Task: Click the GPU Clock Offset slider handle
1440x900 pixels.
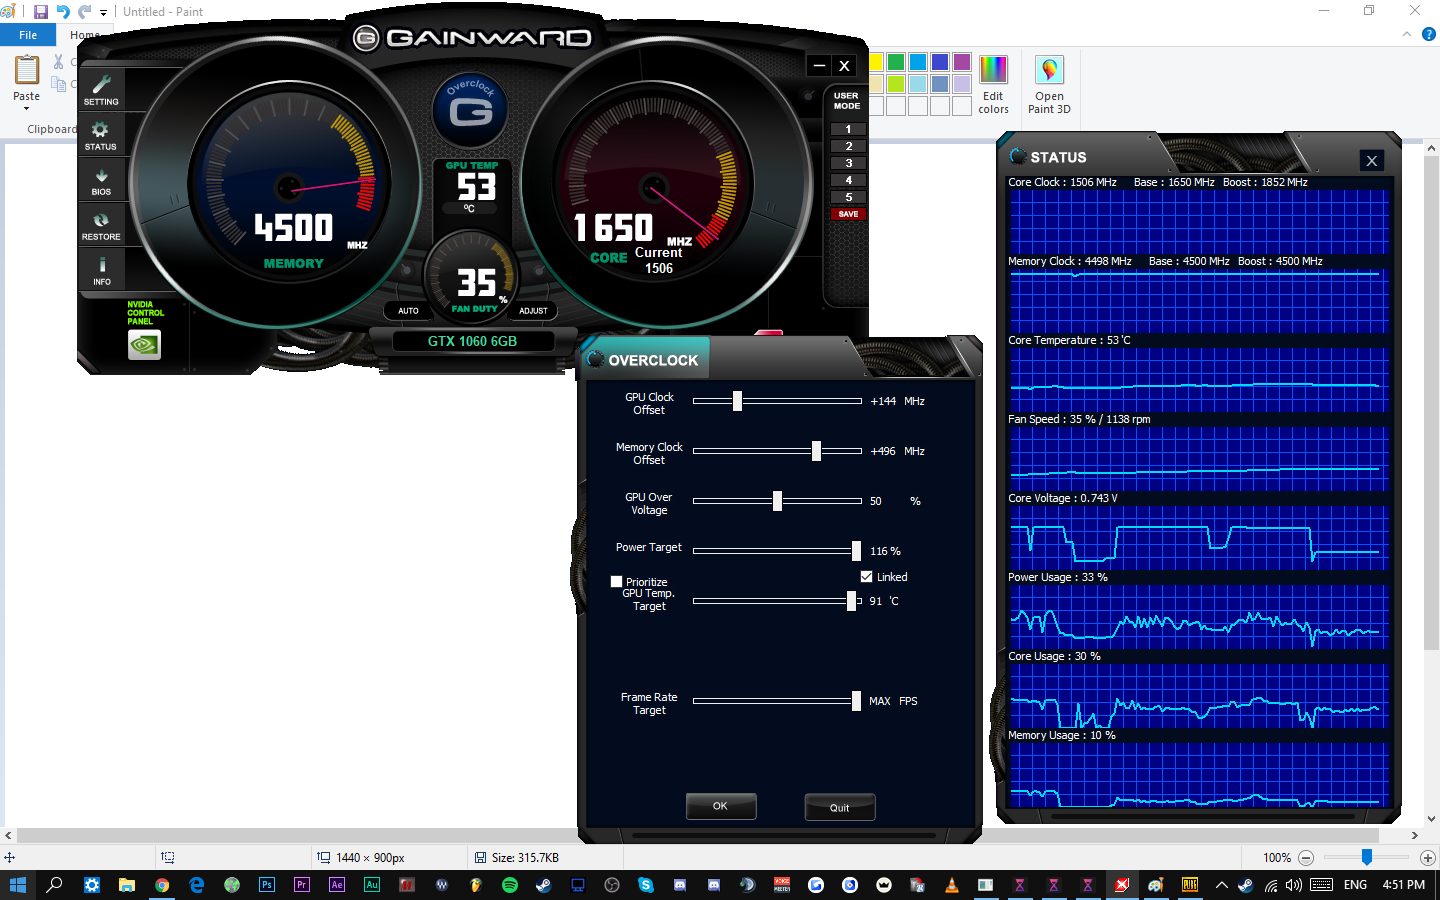Action: coord(737,401)
